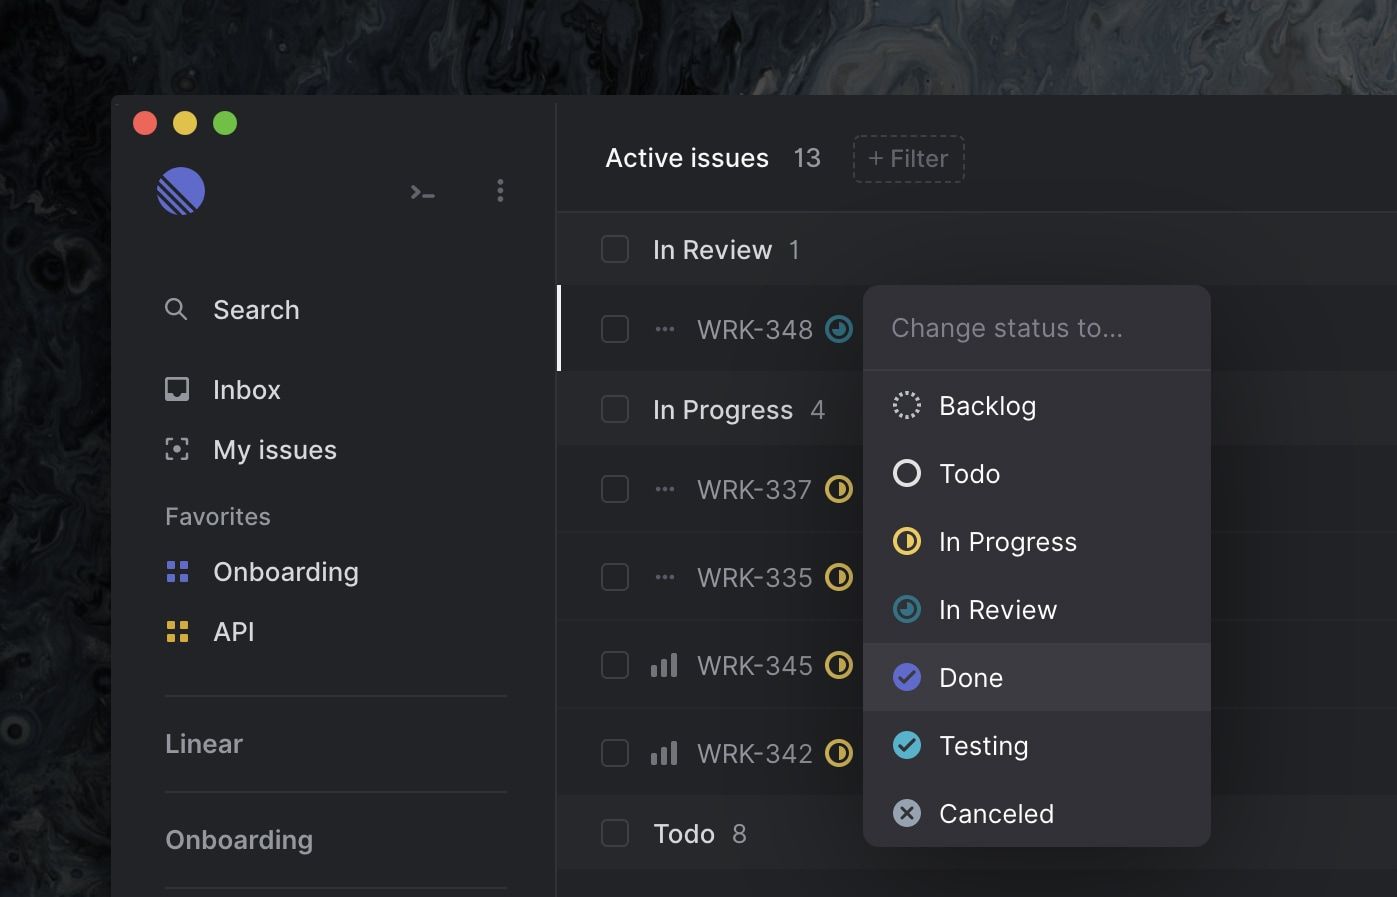Expand the Onboarding team section at bottom
The height and width of the screenshot is (897, 1397).
(239, 840)
